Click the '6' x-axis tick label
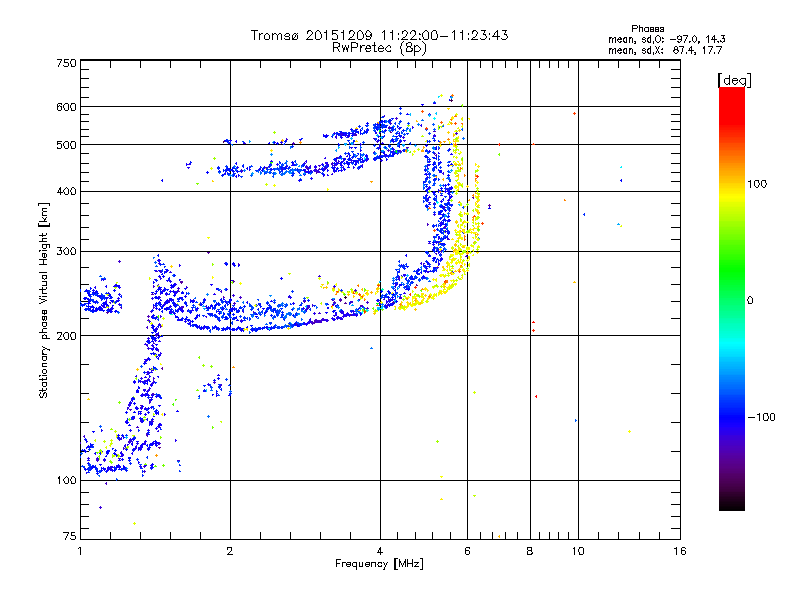The height and width of the screenshot is (600, 800). click(x=467, y=551)
